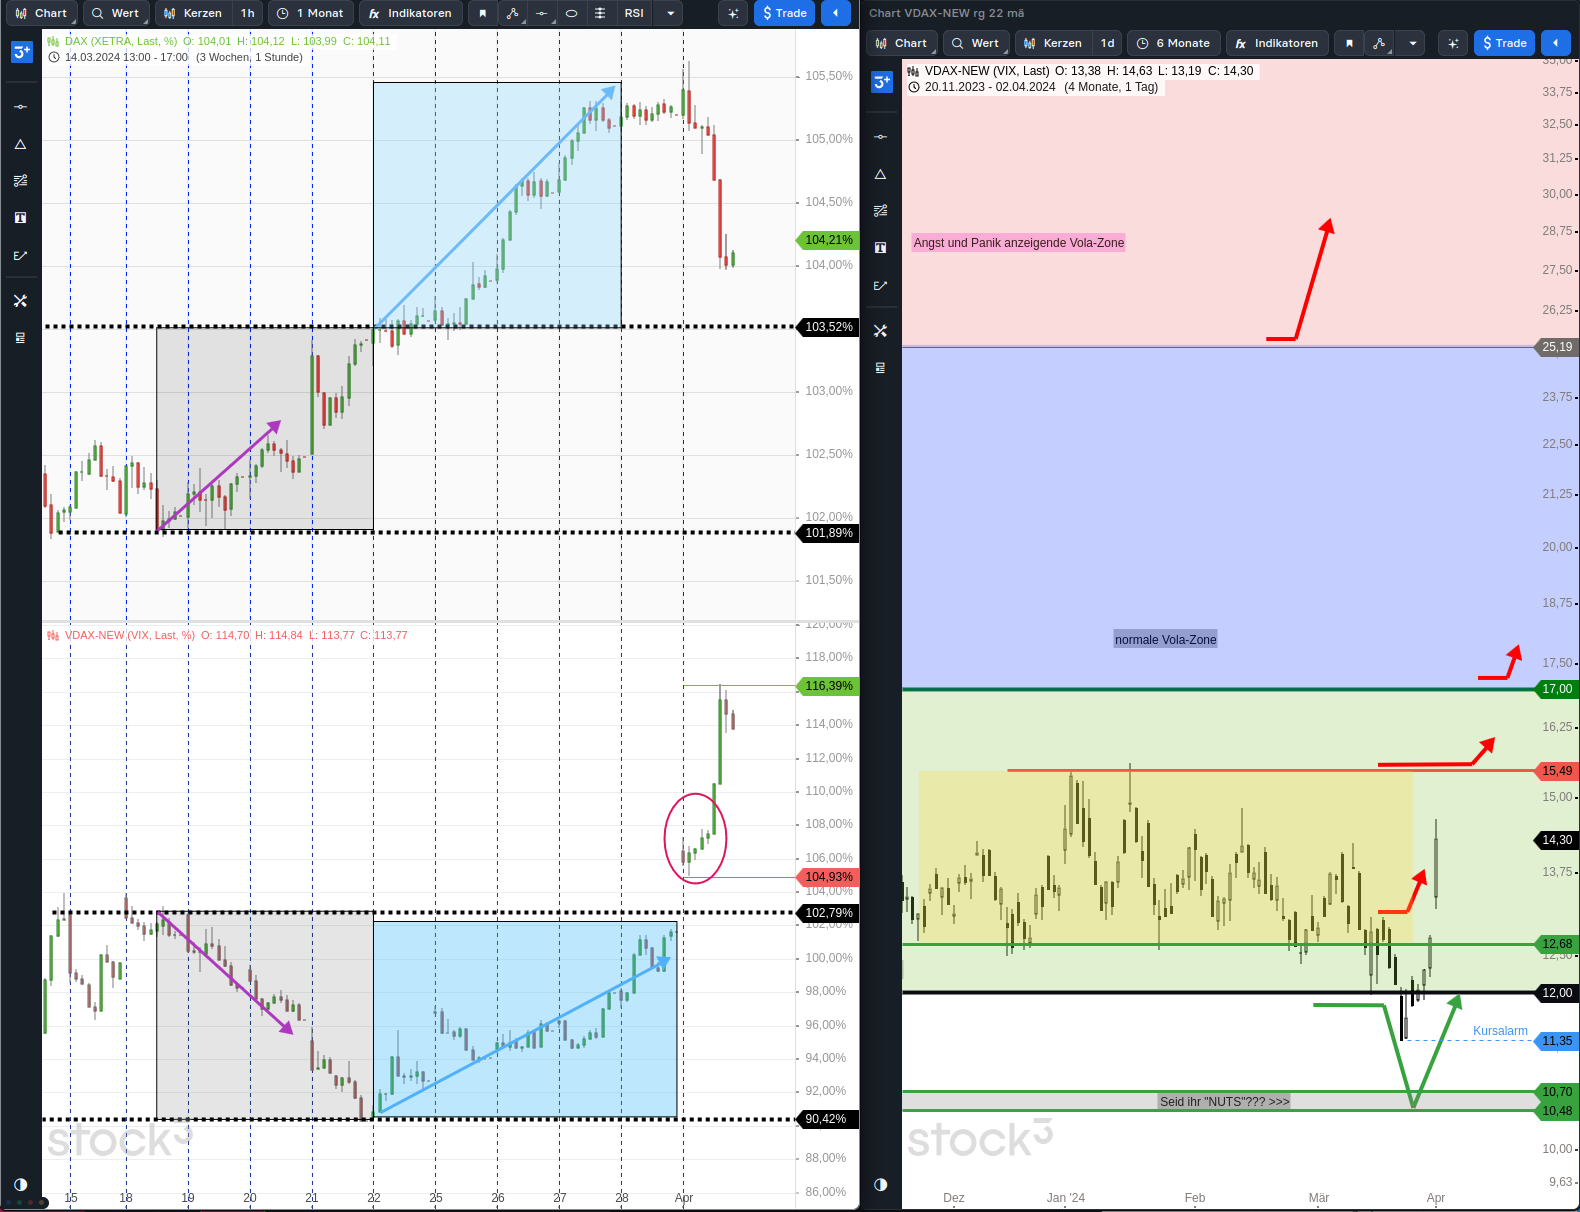The width and height of the screenshot is (1580, 1212).
Task: Click the 116,39% green price label
Action: 829,686
